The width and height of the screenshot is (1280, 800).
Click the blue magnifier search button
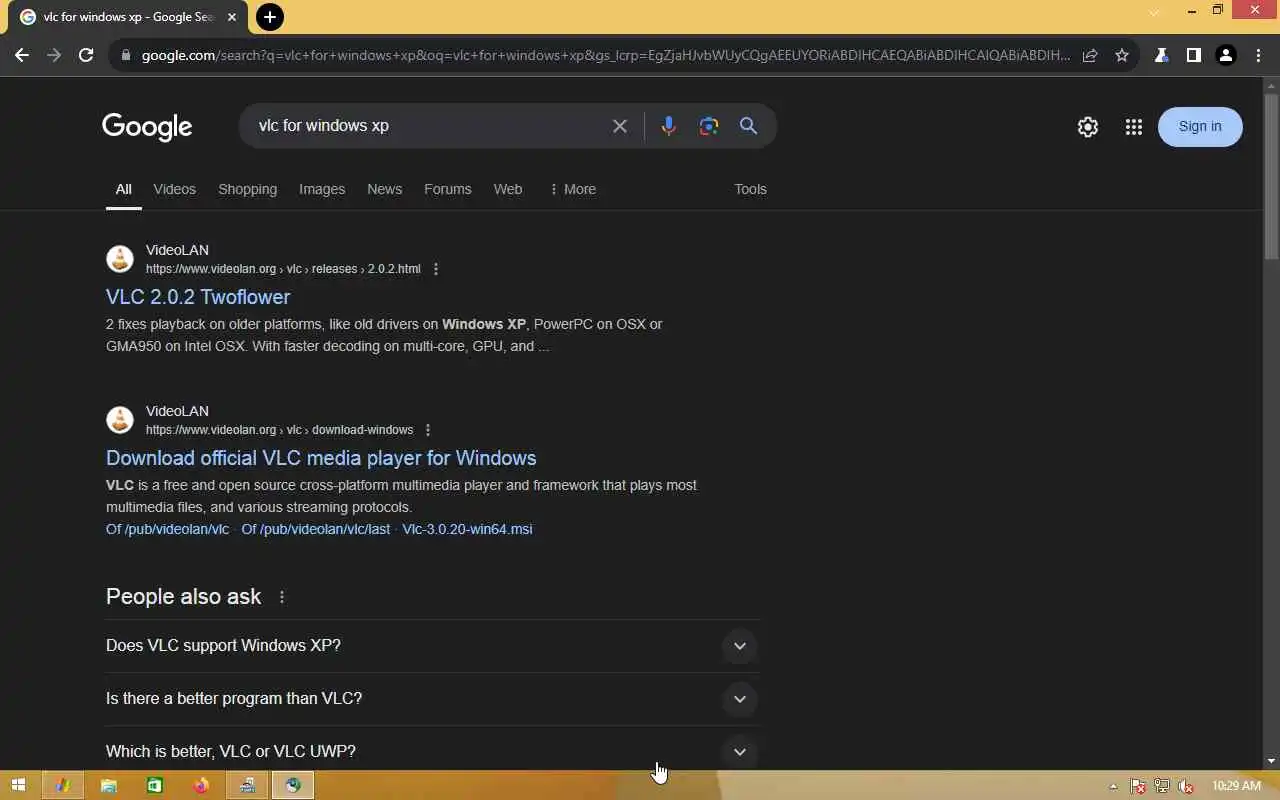[748, 126]
